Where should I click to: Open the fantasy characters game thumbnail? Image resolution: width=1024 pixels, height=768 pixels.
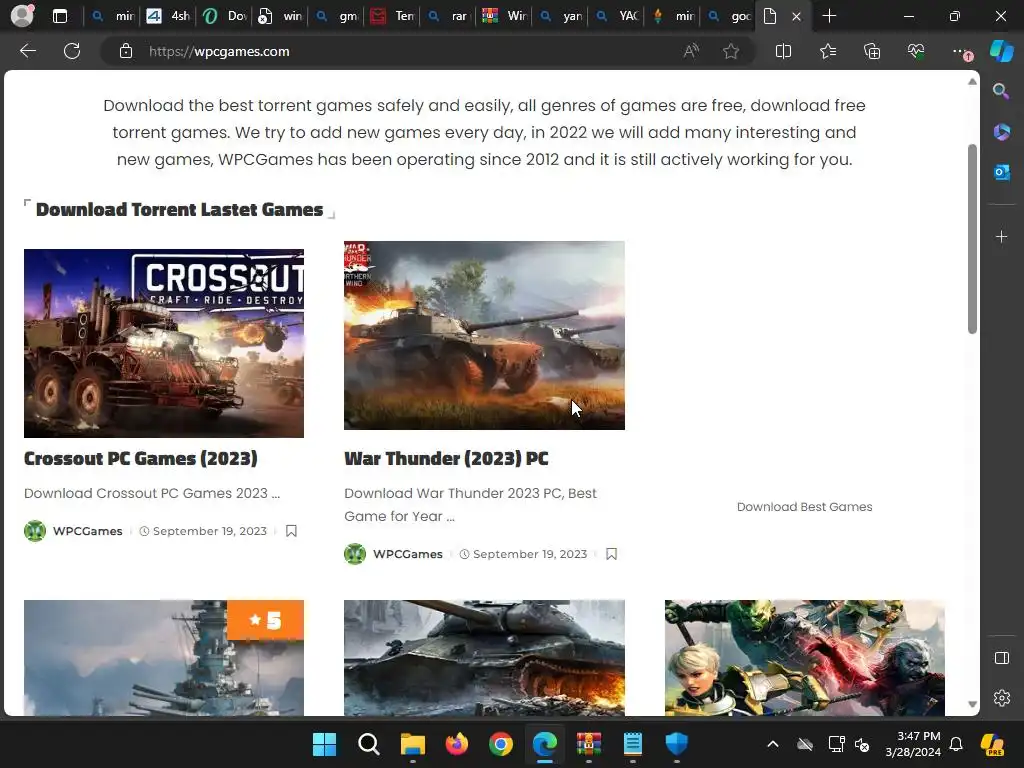pos(805,658)
